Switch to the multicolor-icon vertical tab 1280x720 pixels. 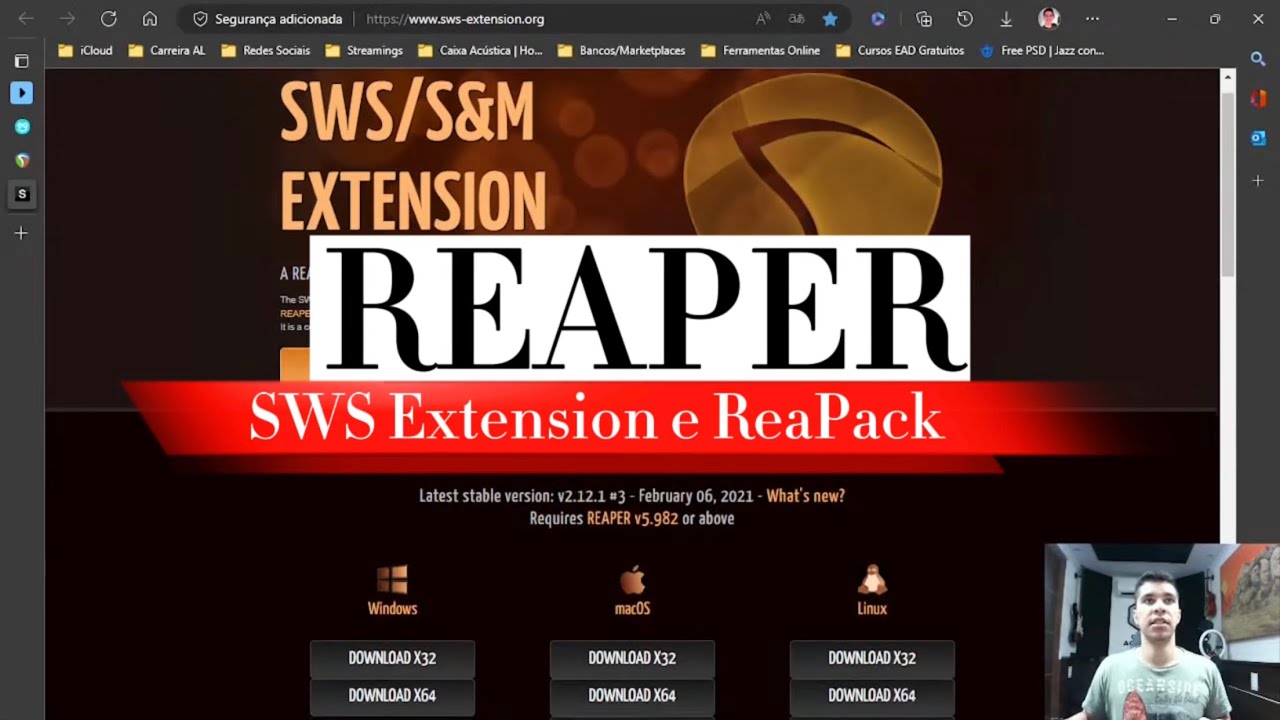(x=22, y=160)
